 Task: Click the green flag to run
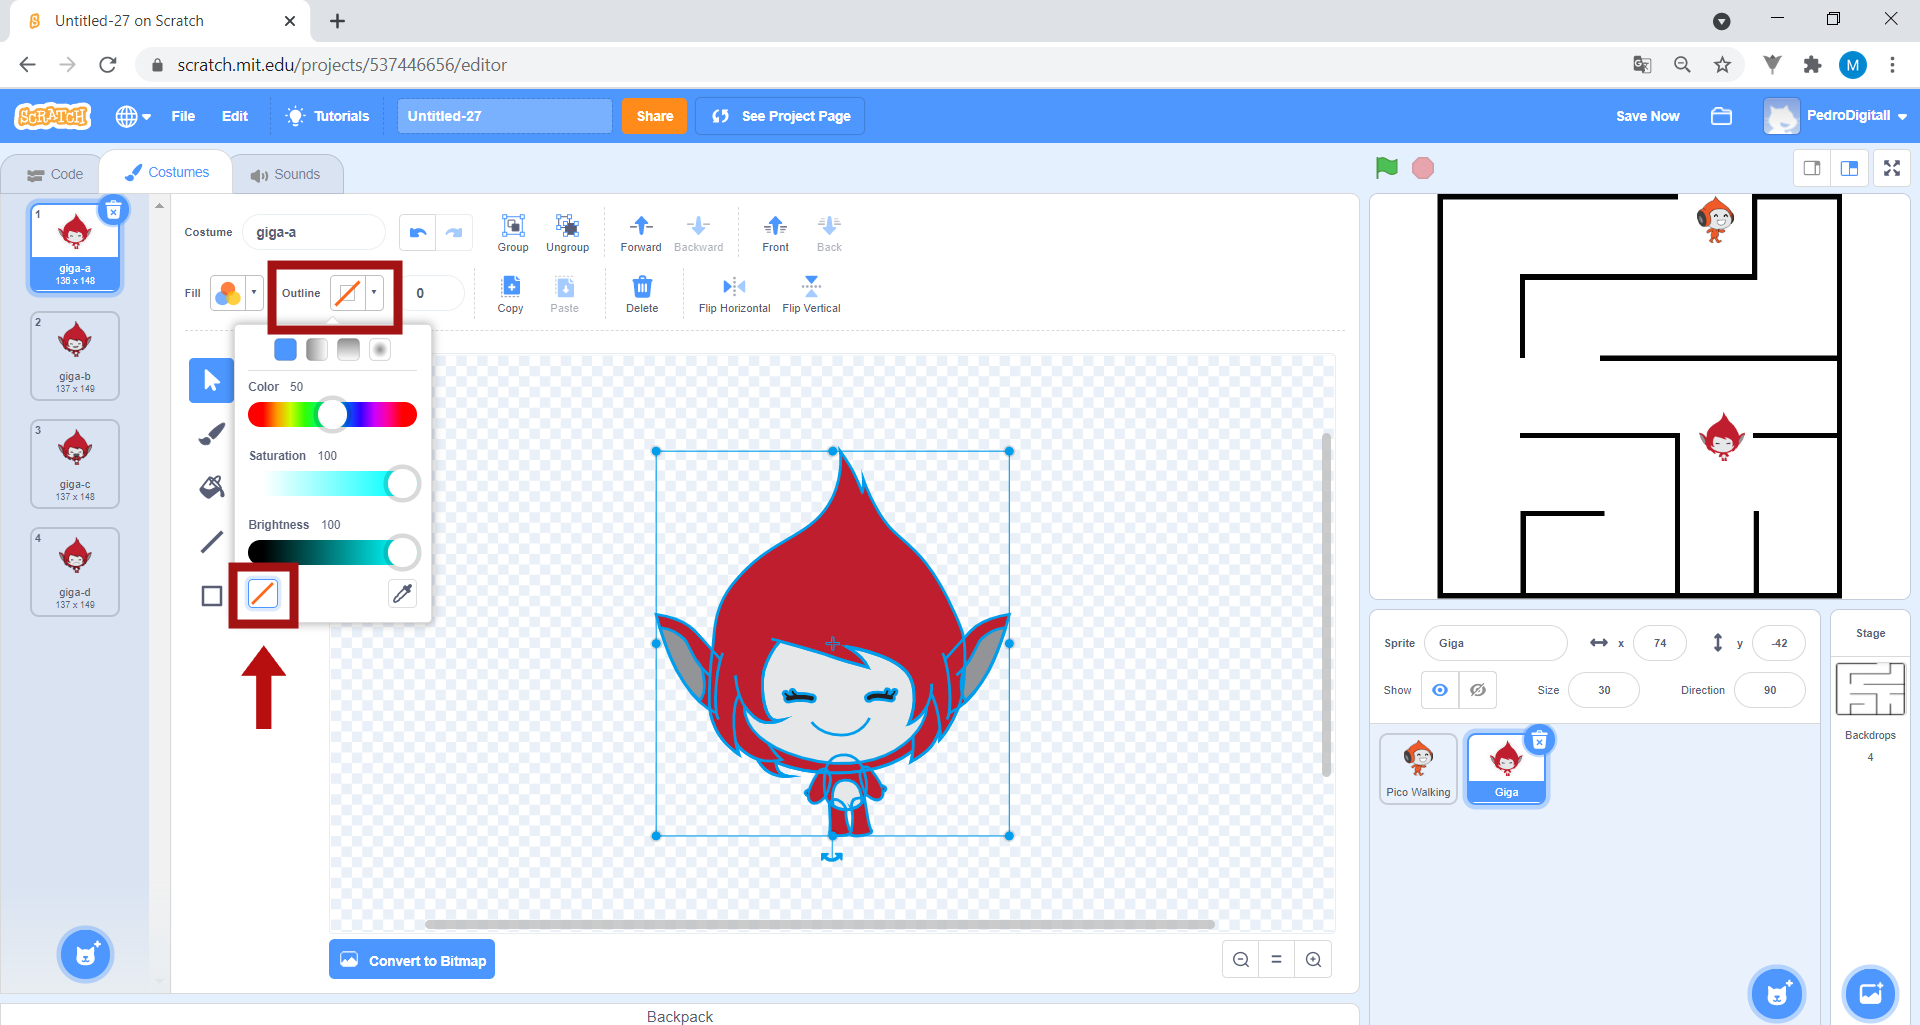click(1386, 168)
